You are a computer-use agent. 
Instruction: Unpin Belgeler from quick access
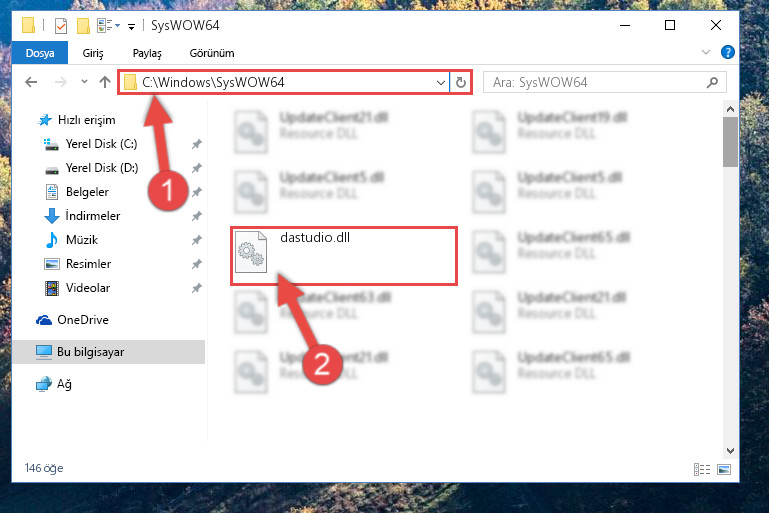[x=197, y=192]
